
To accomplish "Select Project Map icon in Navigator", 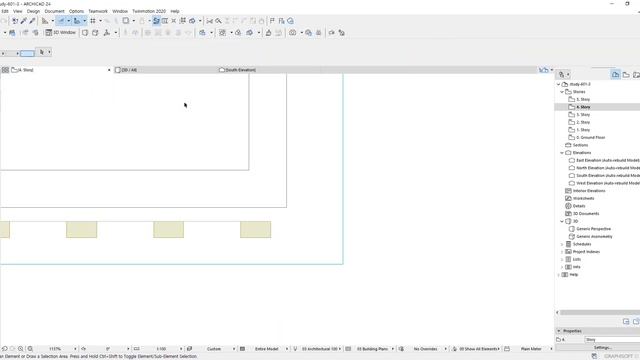I will (x=616, y=75).
